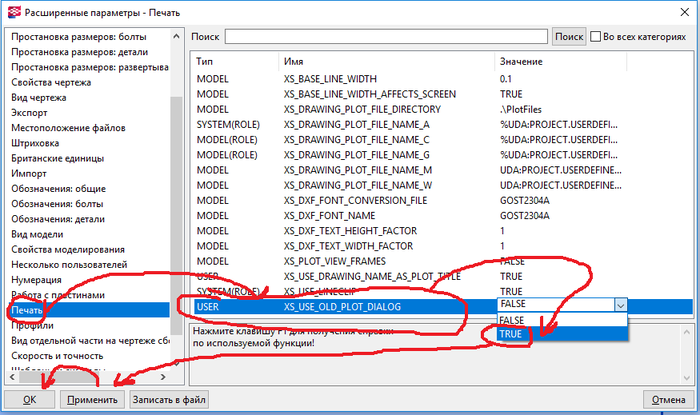
Task: Click the .\PlotFiles value cell
Action: pyautogui.click(x=521, y=109)
